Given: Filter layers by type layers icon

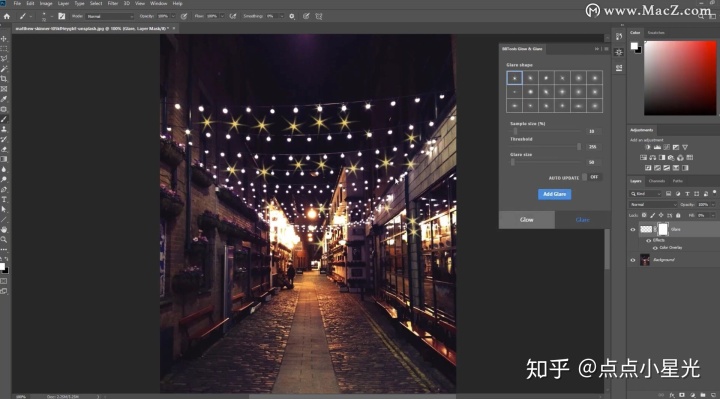Looking at the screenshot, I should click(x=687, y=194).
